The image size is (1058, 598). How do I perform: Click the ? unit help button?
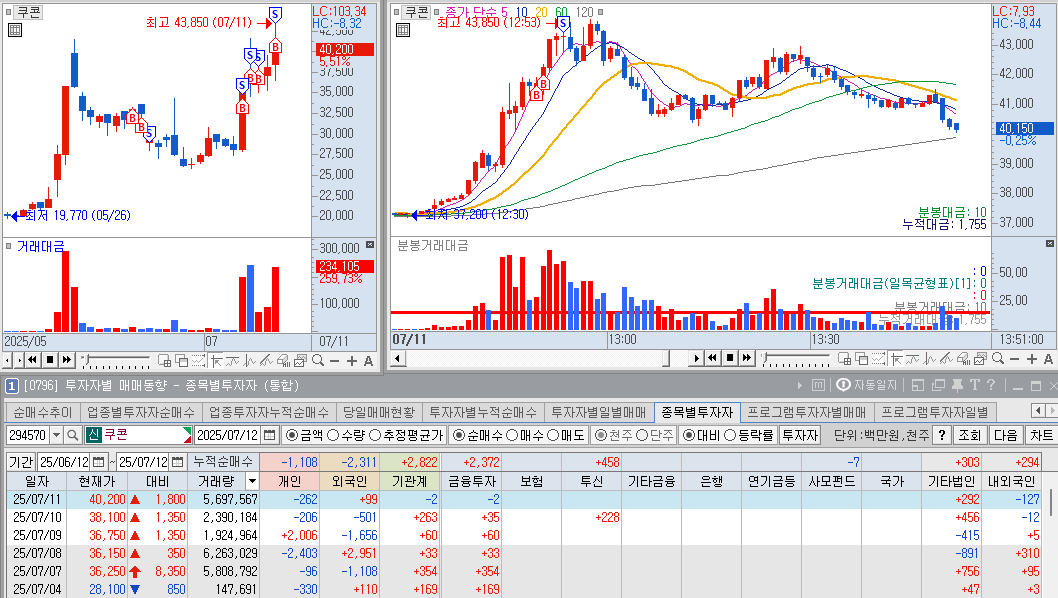click(x=941, y=435)
